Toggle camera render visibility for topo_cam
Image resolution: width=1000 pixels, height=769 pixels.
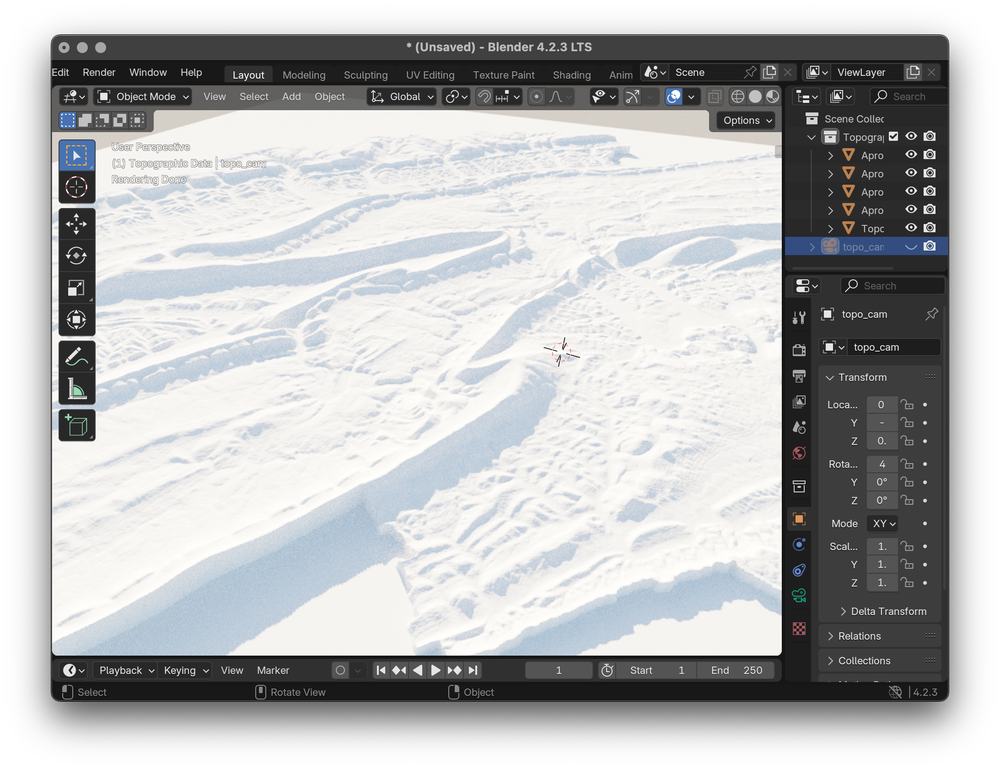[929, 246]
